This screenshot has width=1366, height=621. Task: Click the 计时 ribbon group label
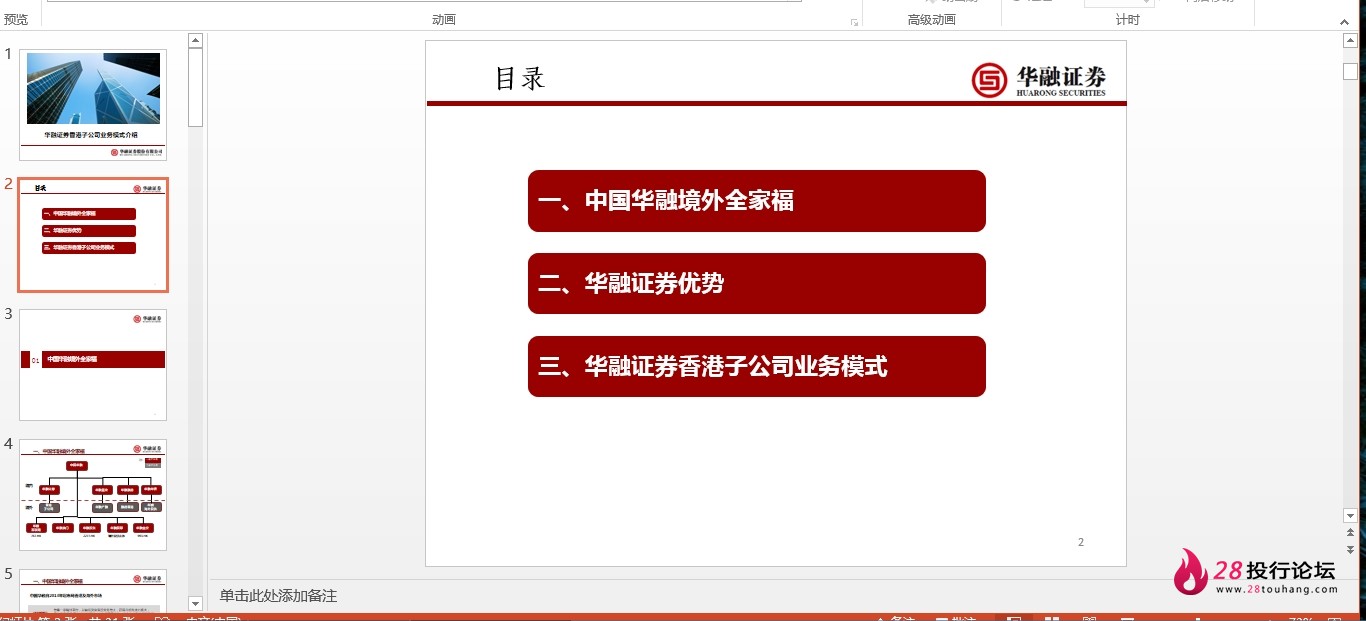1127,20
